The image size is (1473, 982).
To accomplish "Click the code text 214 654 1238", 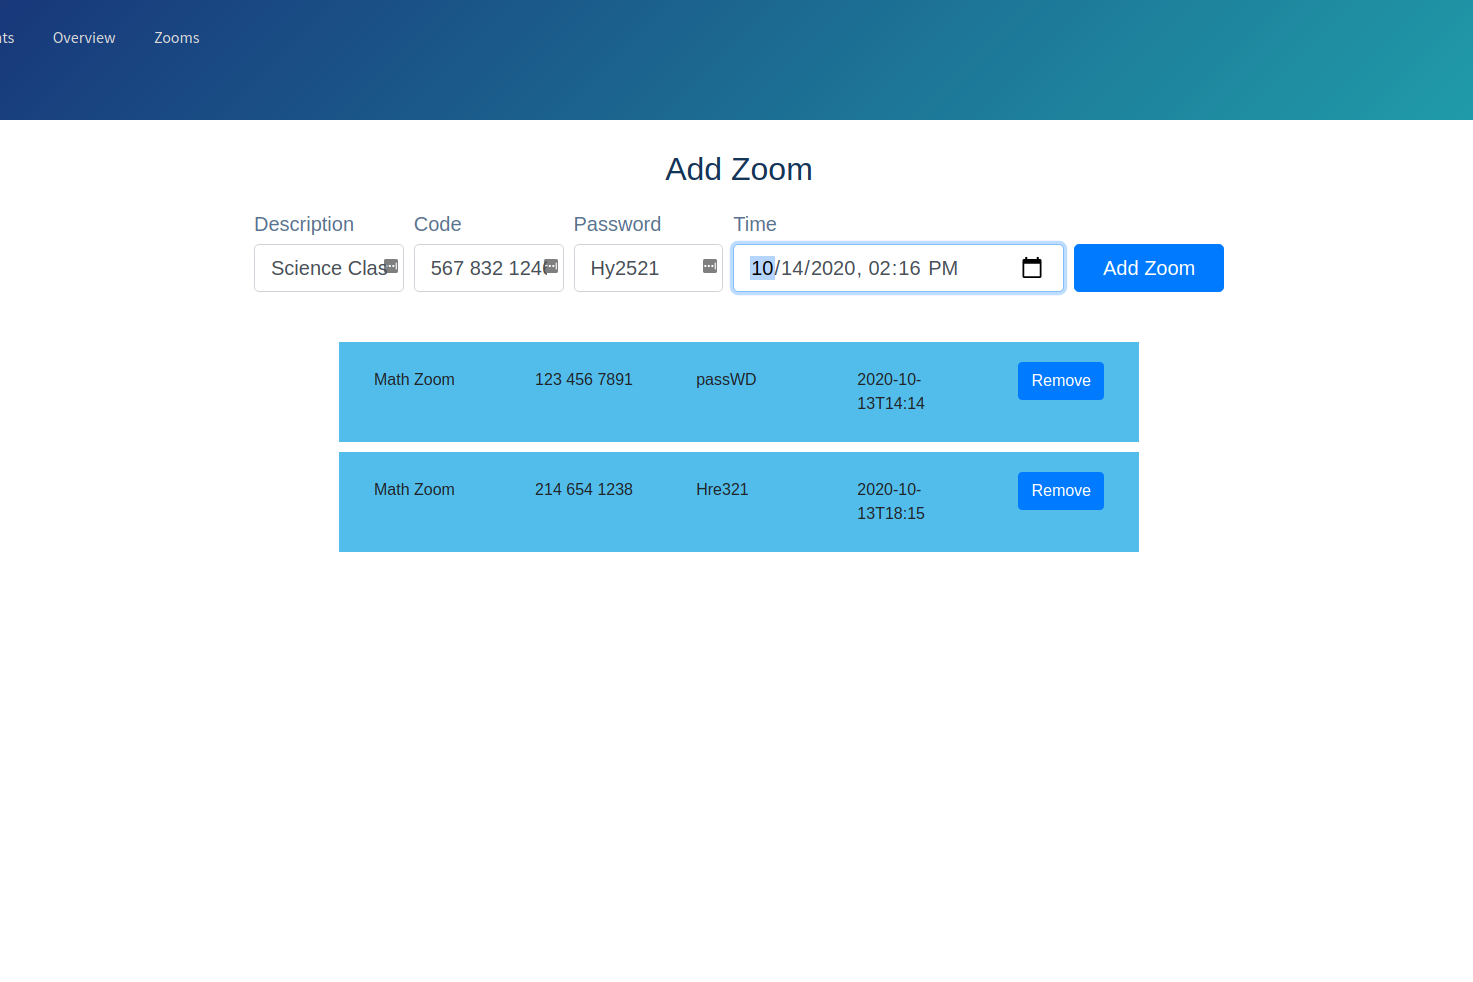I will (x=584, y=490).
